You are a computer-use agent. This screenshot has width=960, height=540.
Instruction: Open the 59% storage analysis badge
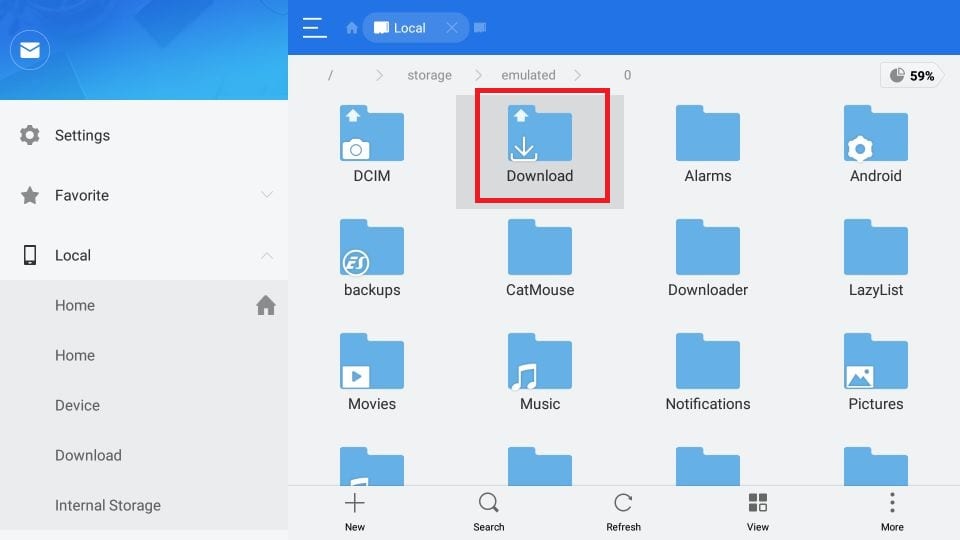[x=912, y=75]
